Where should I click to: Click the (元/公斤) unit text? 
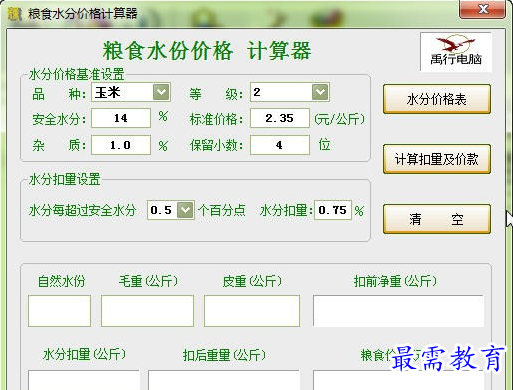pyautogui.click(x=339, y=119)
